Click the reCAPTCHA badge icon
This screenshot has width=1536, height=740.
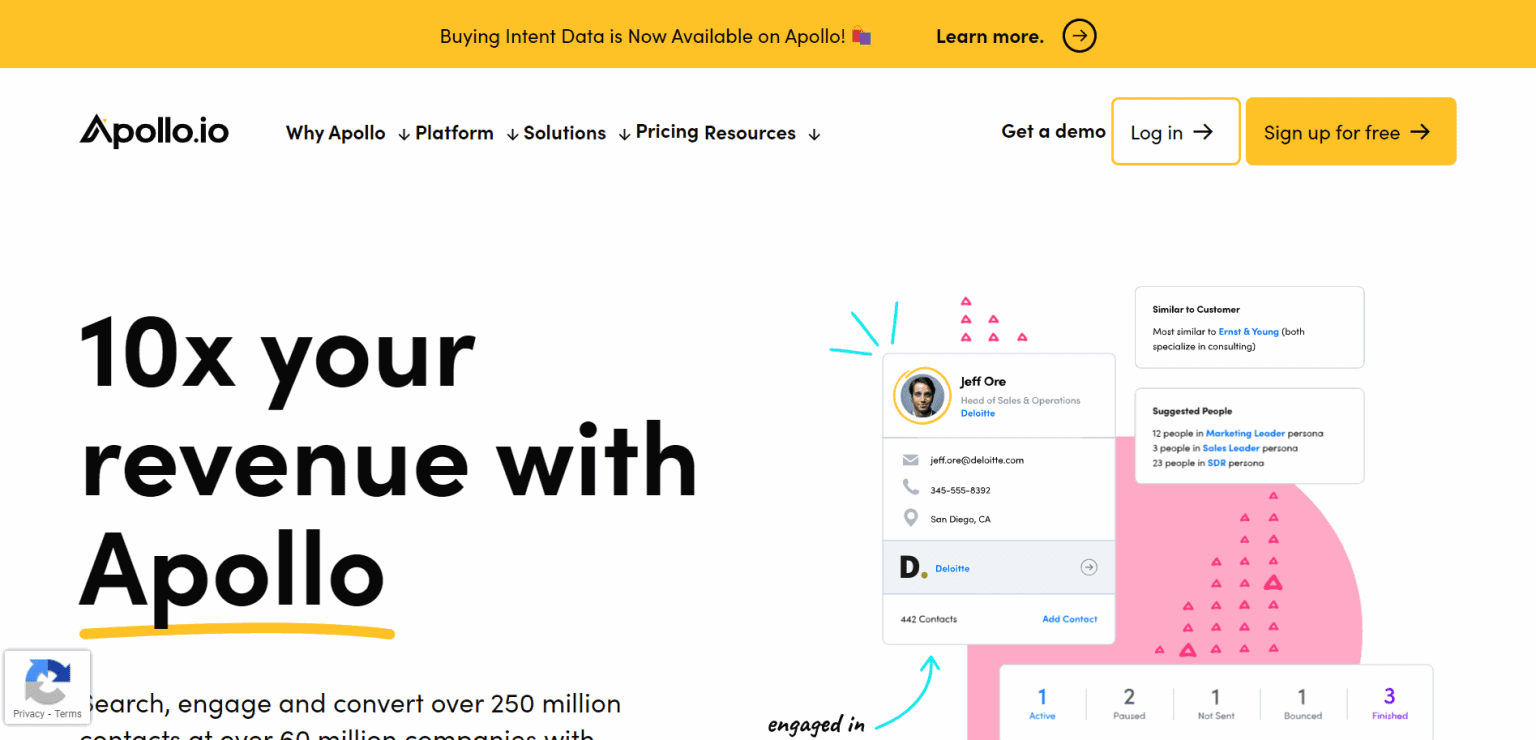click(x=47, y=680)
